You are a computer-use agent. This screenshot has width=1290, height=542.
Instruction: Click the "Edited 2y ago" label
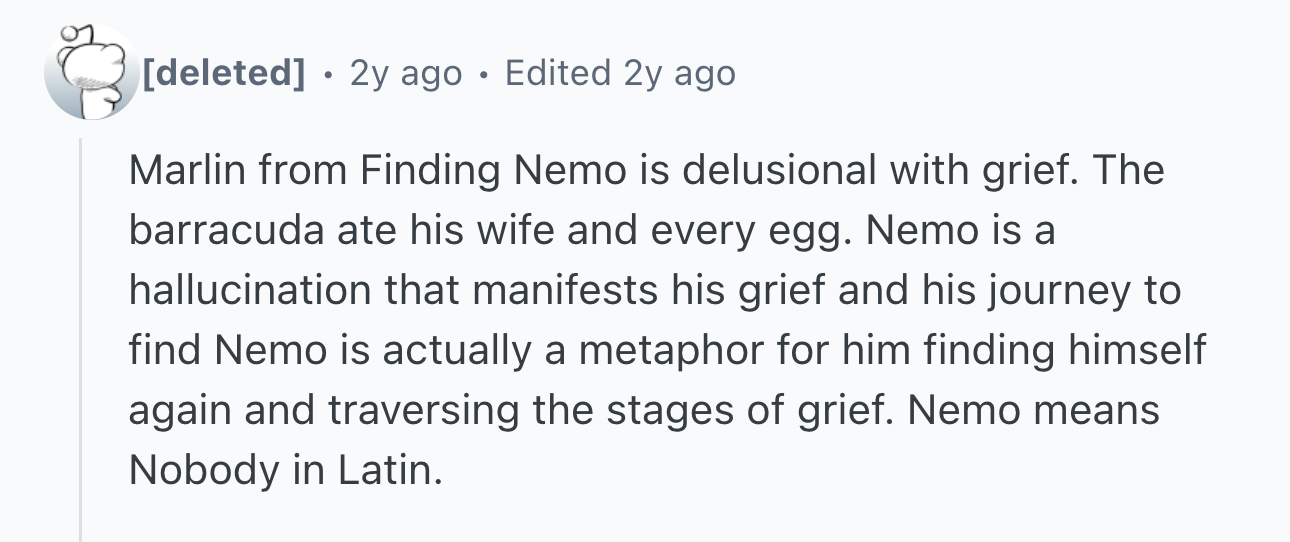pos(620,73)
